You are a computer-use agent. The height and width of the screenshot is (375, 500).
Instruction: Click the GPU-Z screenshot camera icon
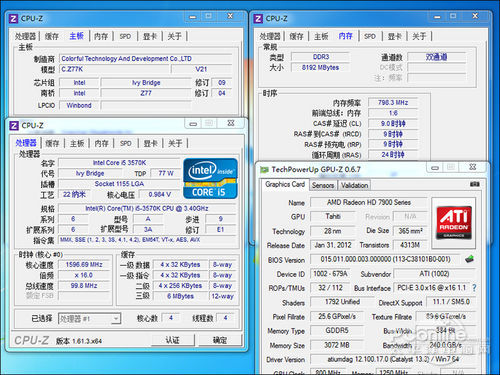474,184
